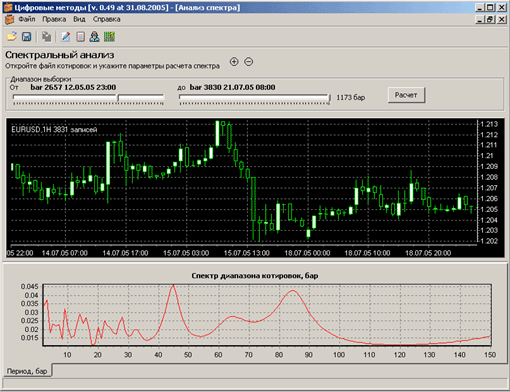Click the person with glasses icon
510x392 pixels.
coord(94,36)
